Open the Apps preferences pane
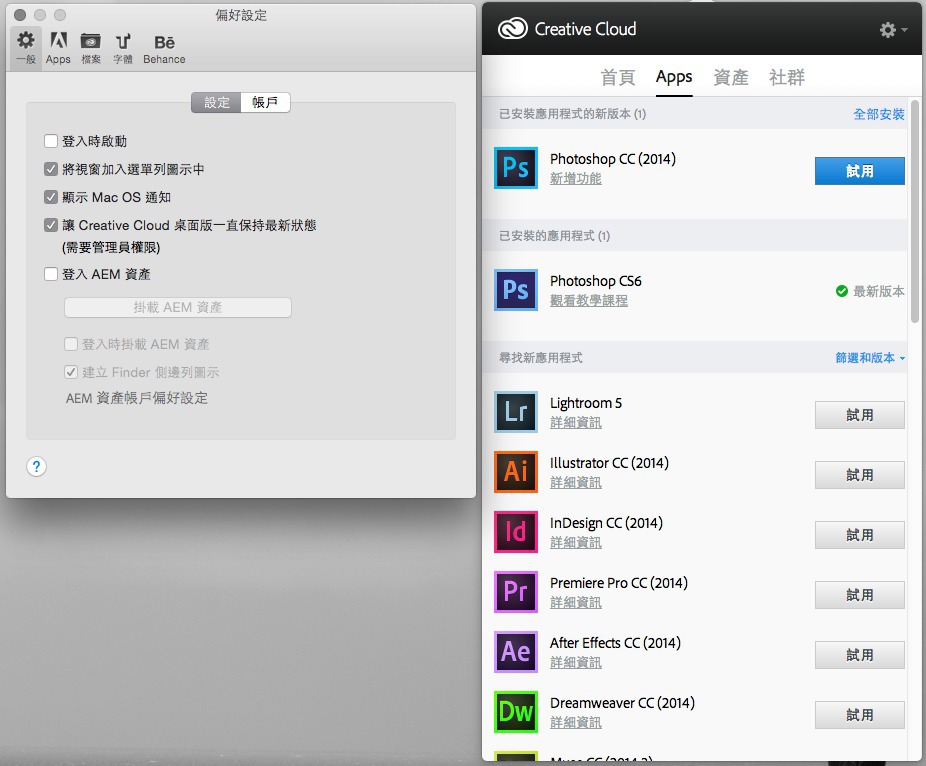Image resolution: width=926 pixels, height=766 pixels. (58, 47)
